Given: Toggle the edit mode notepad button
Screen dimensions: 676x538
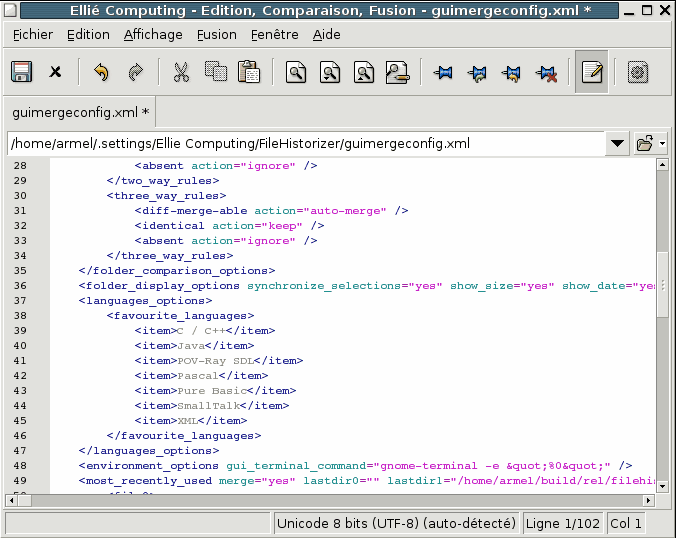Looking at the screenshot, I should pos(592,72).
